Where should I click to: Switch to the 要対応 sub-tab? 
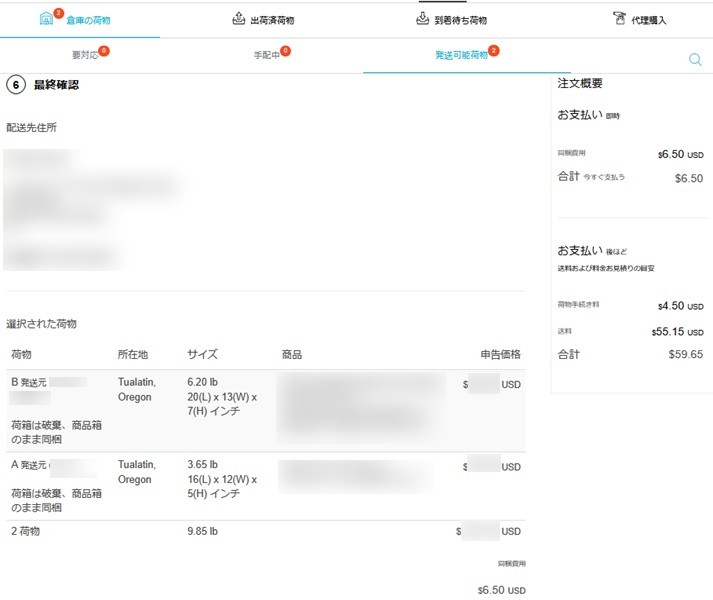(84, 55)
